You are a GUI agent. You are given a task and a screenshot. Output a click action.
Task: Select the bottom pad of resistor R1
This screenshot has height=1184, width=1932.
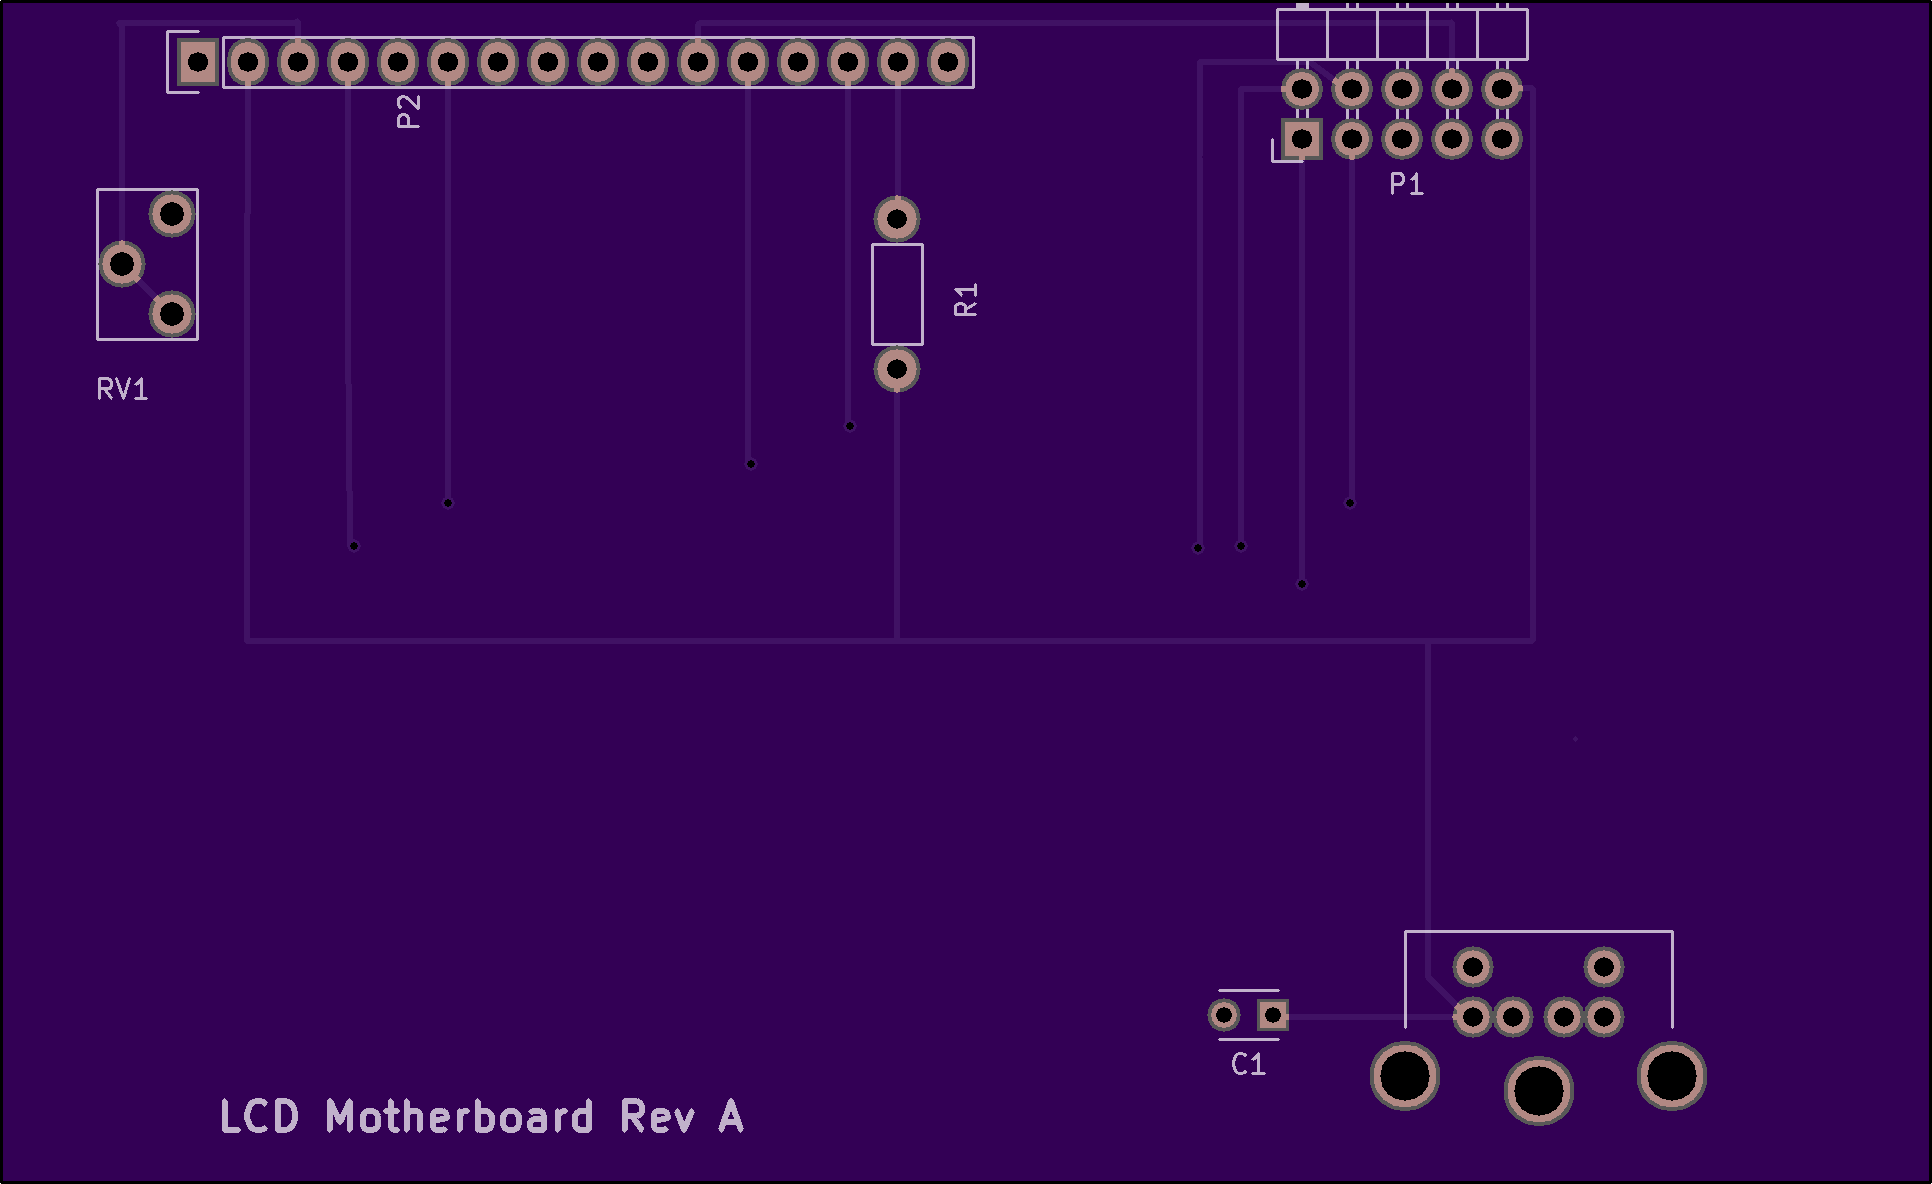coord(897,370)
